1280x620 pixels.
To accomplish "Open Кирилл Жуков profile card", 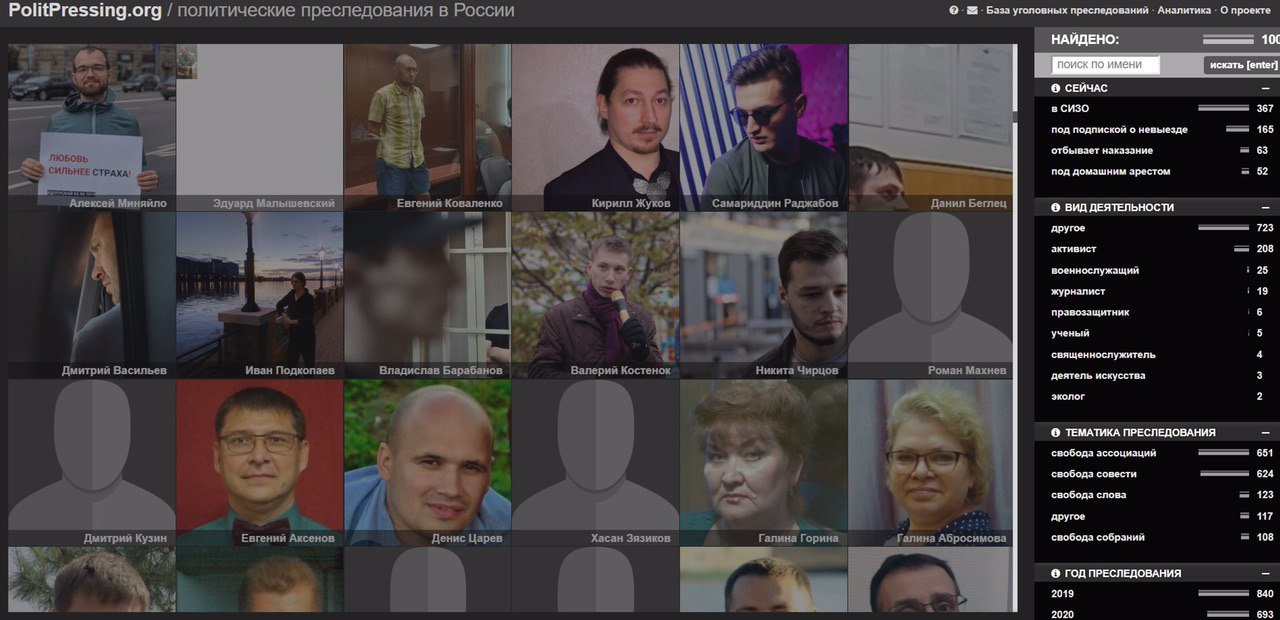I will 596,127.
